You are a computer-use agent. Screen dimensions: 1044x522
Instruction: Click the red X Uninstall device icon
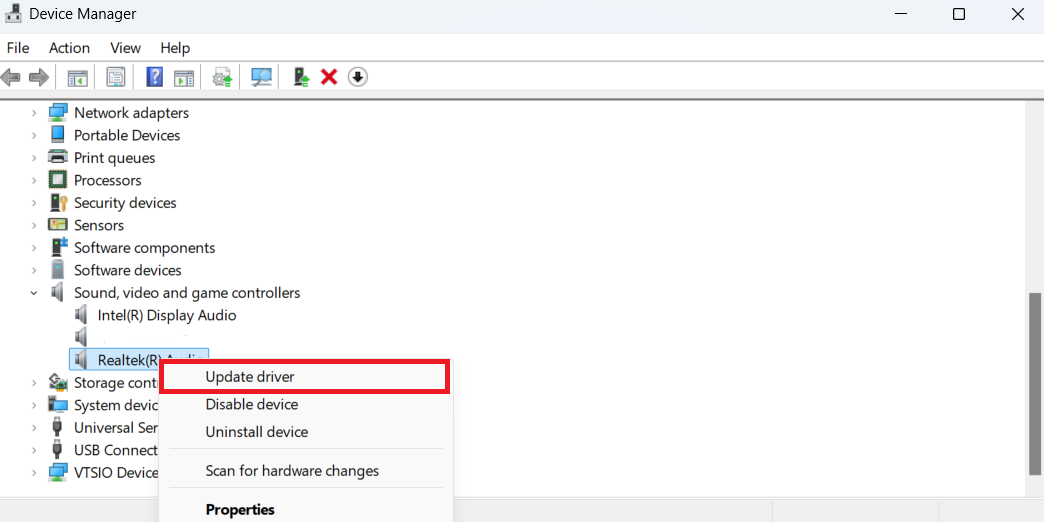pos(329,78)
